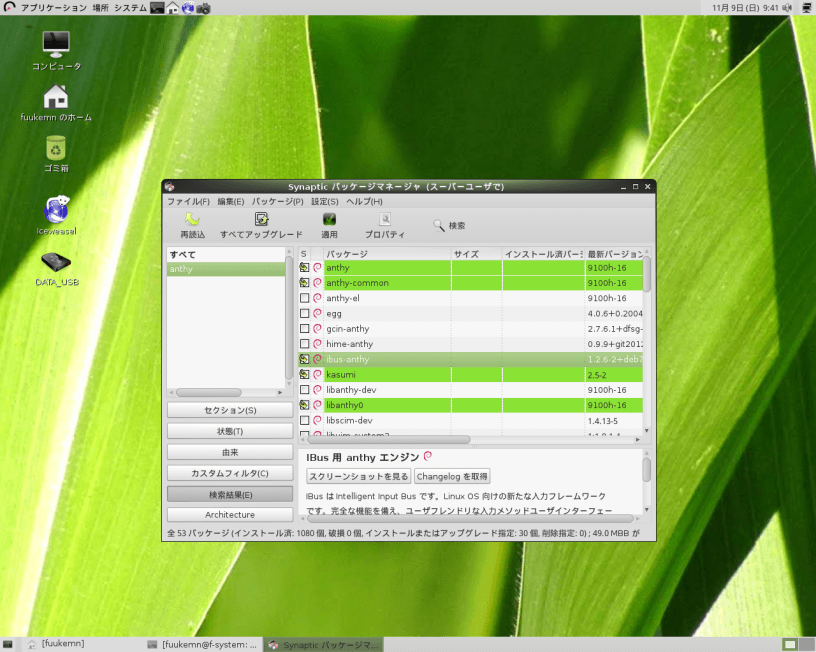The image size is (816, 652).
Task: Open the Places (場所) panel menu
Action: coord(100,8)
